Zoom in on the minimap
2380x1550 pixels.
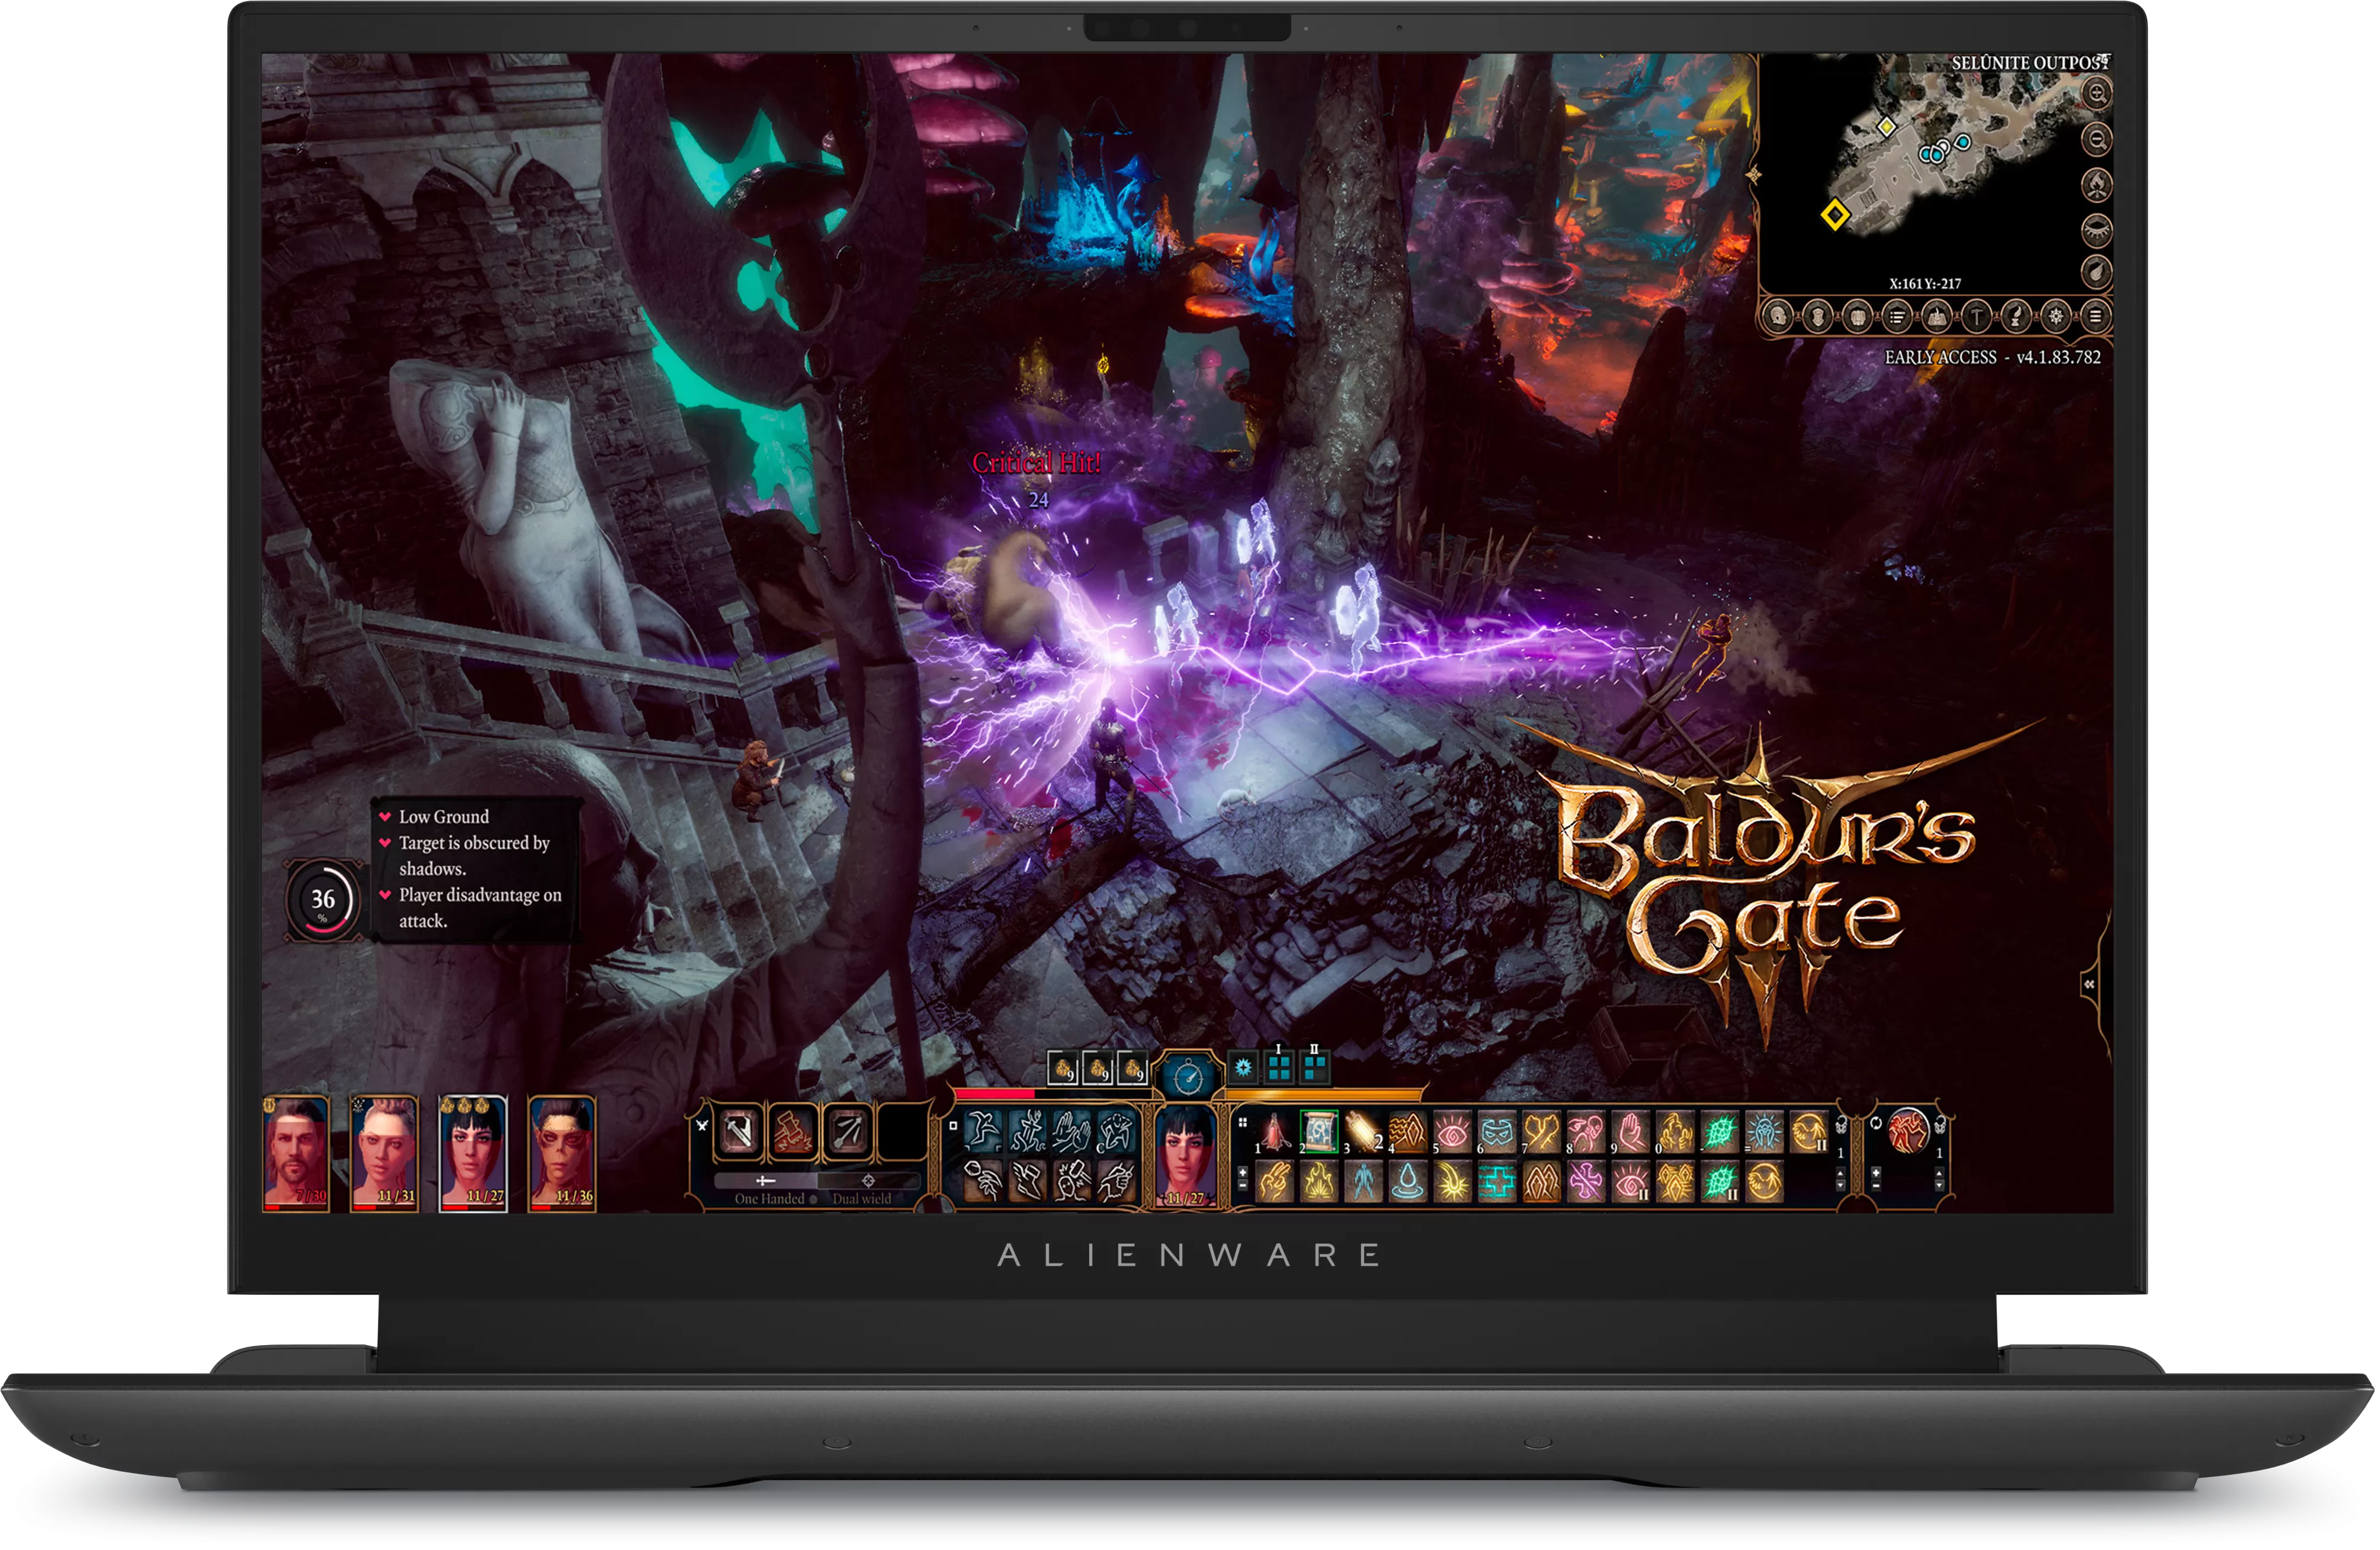click(x=2096, y=94)
